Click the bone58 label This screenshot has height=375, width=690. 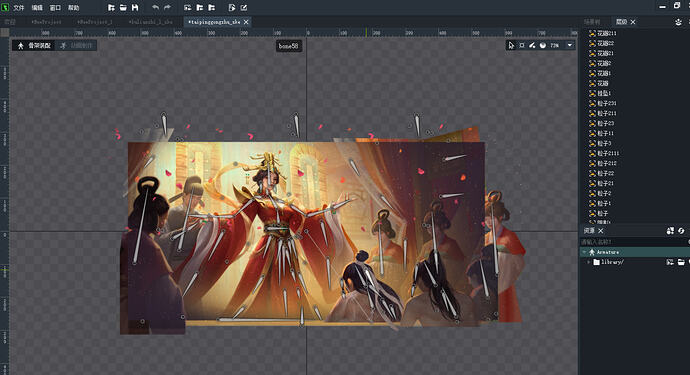click(x=289, y=46)
